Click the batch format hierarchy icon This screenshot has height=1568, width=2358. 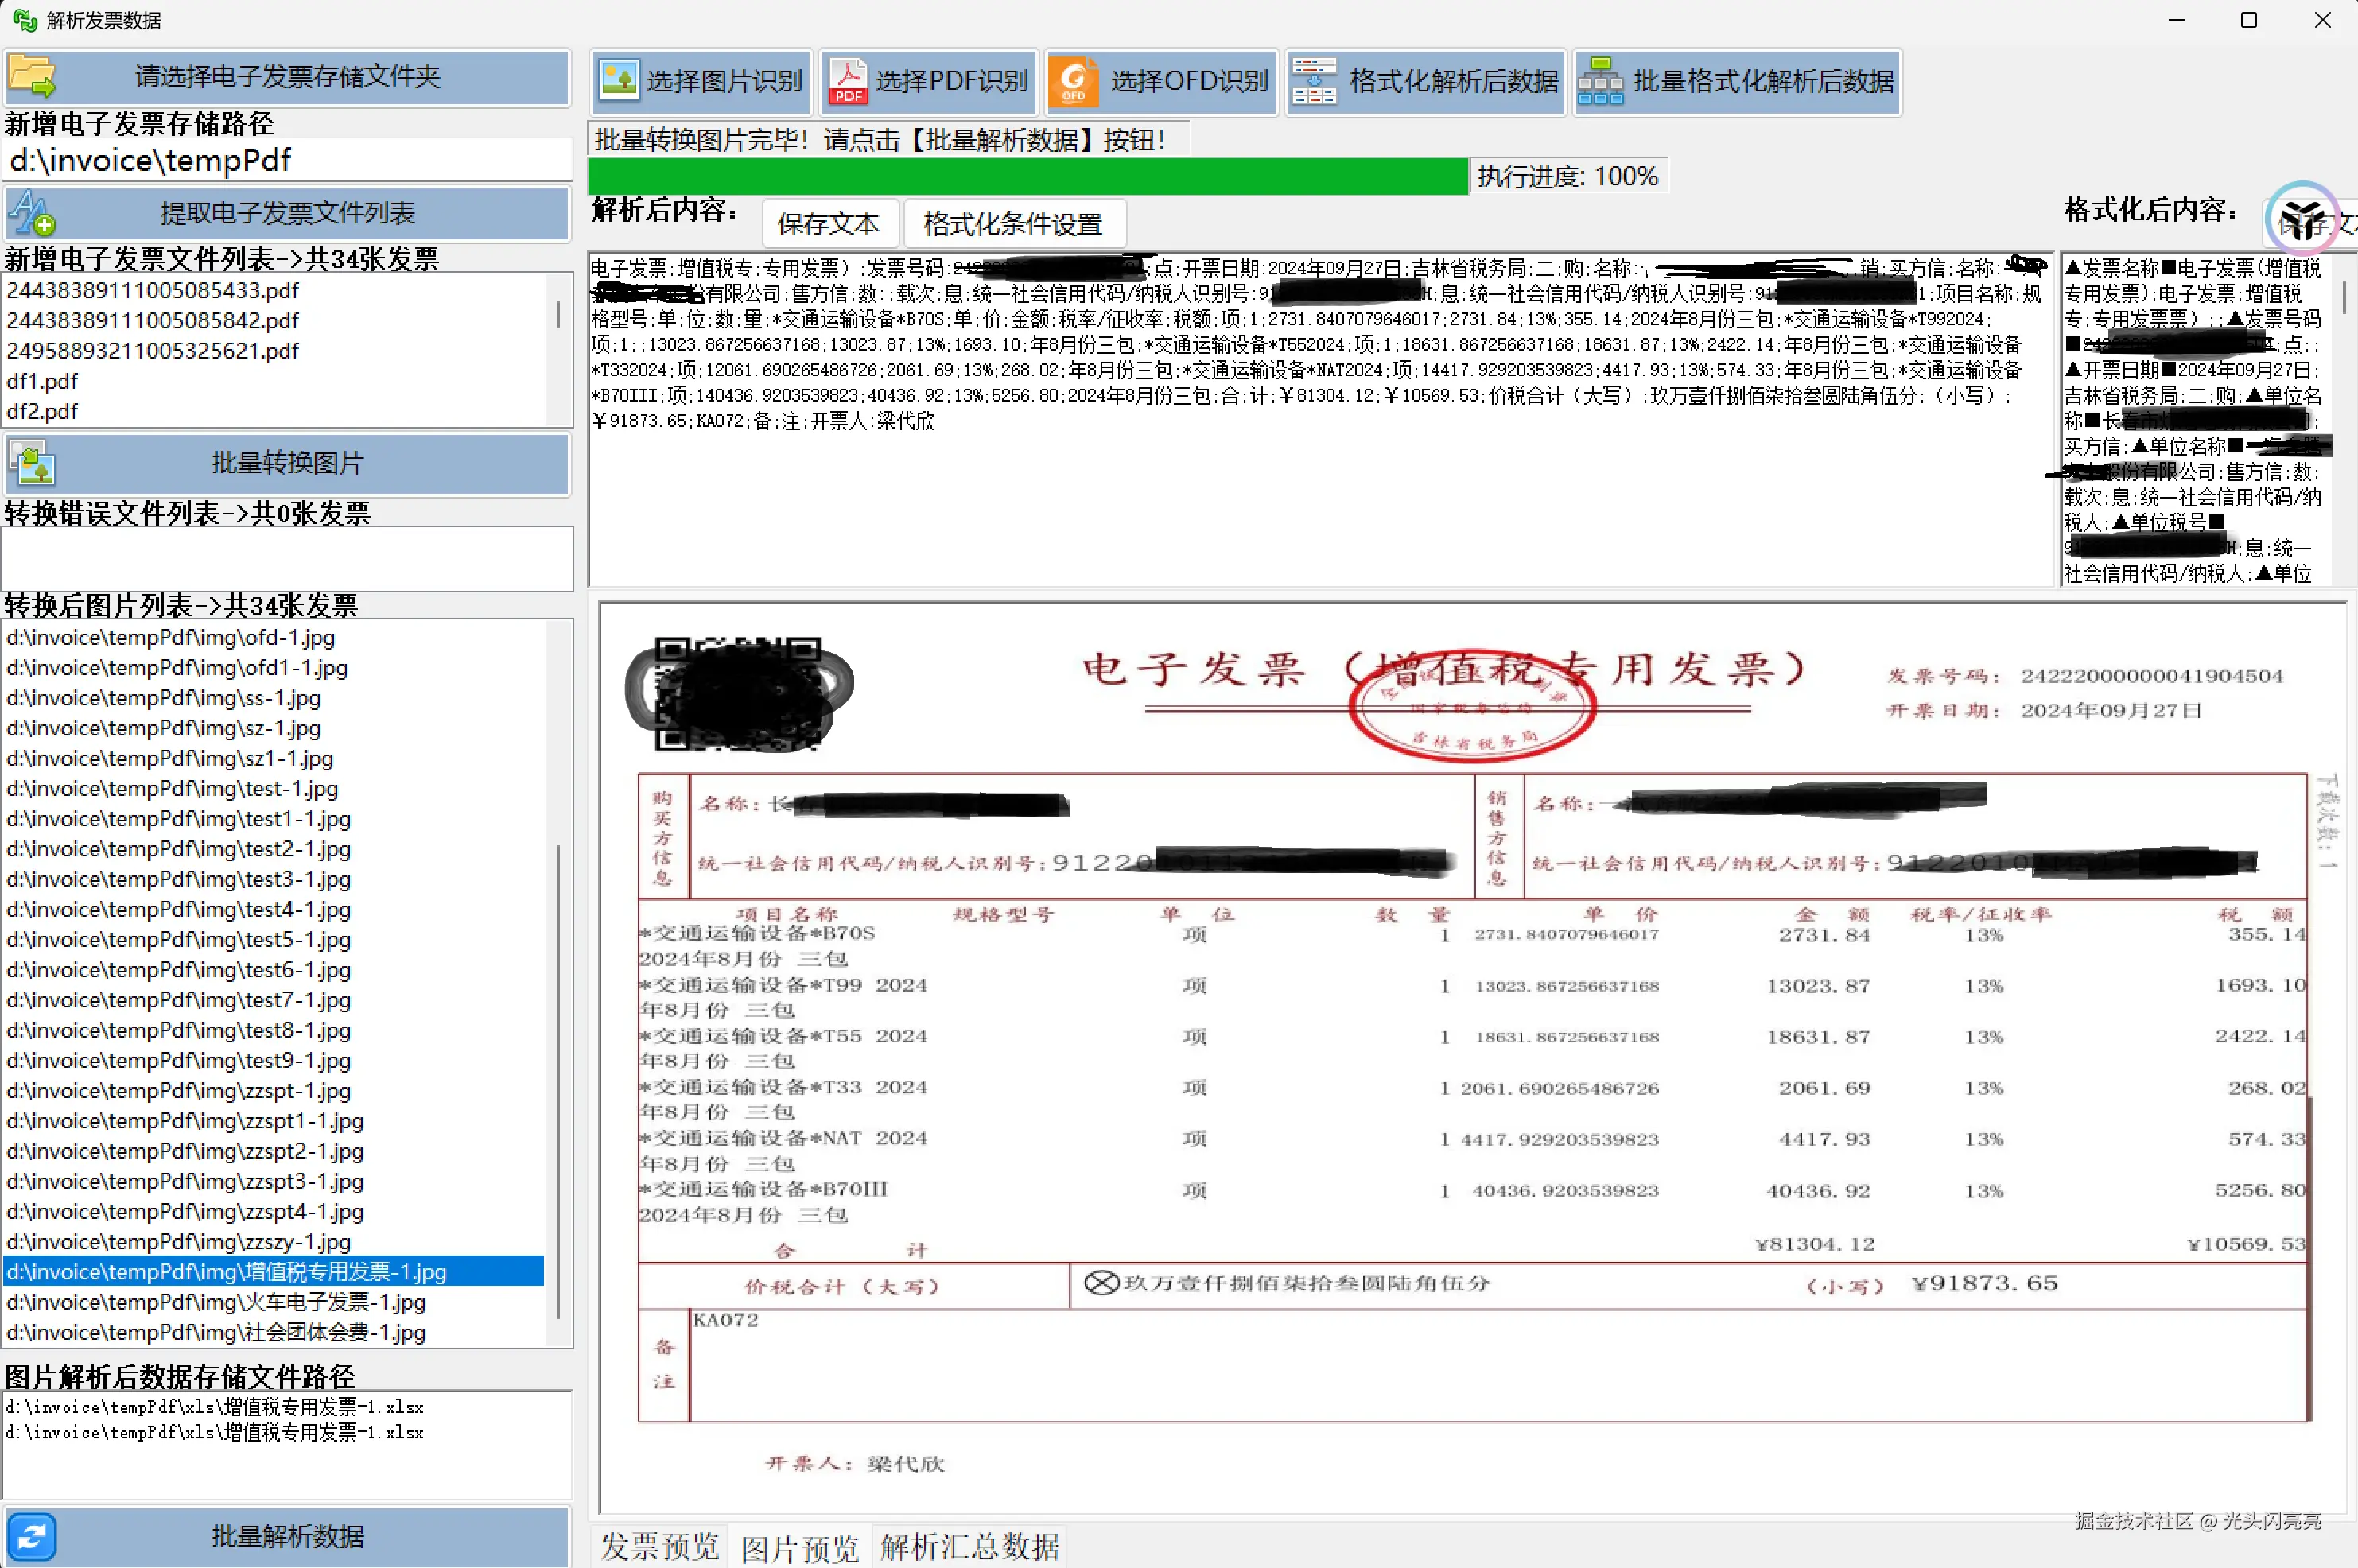(x=1600, y=81)
